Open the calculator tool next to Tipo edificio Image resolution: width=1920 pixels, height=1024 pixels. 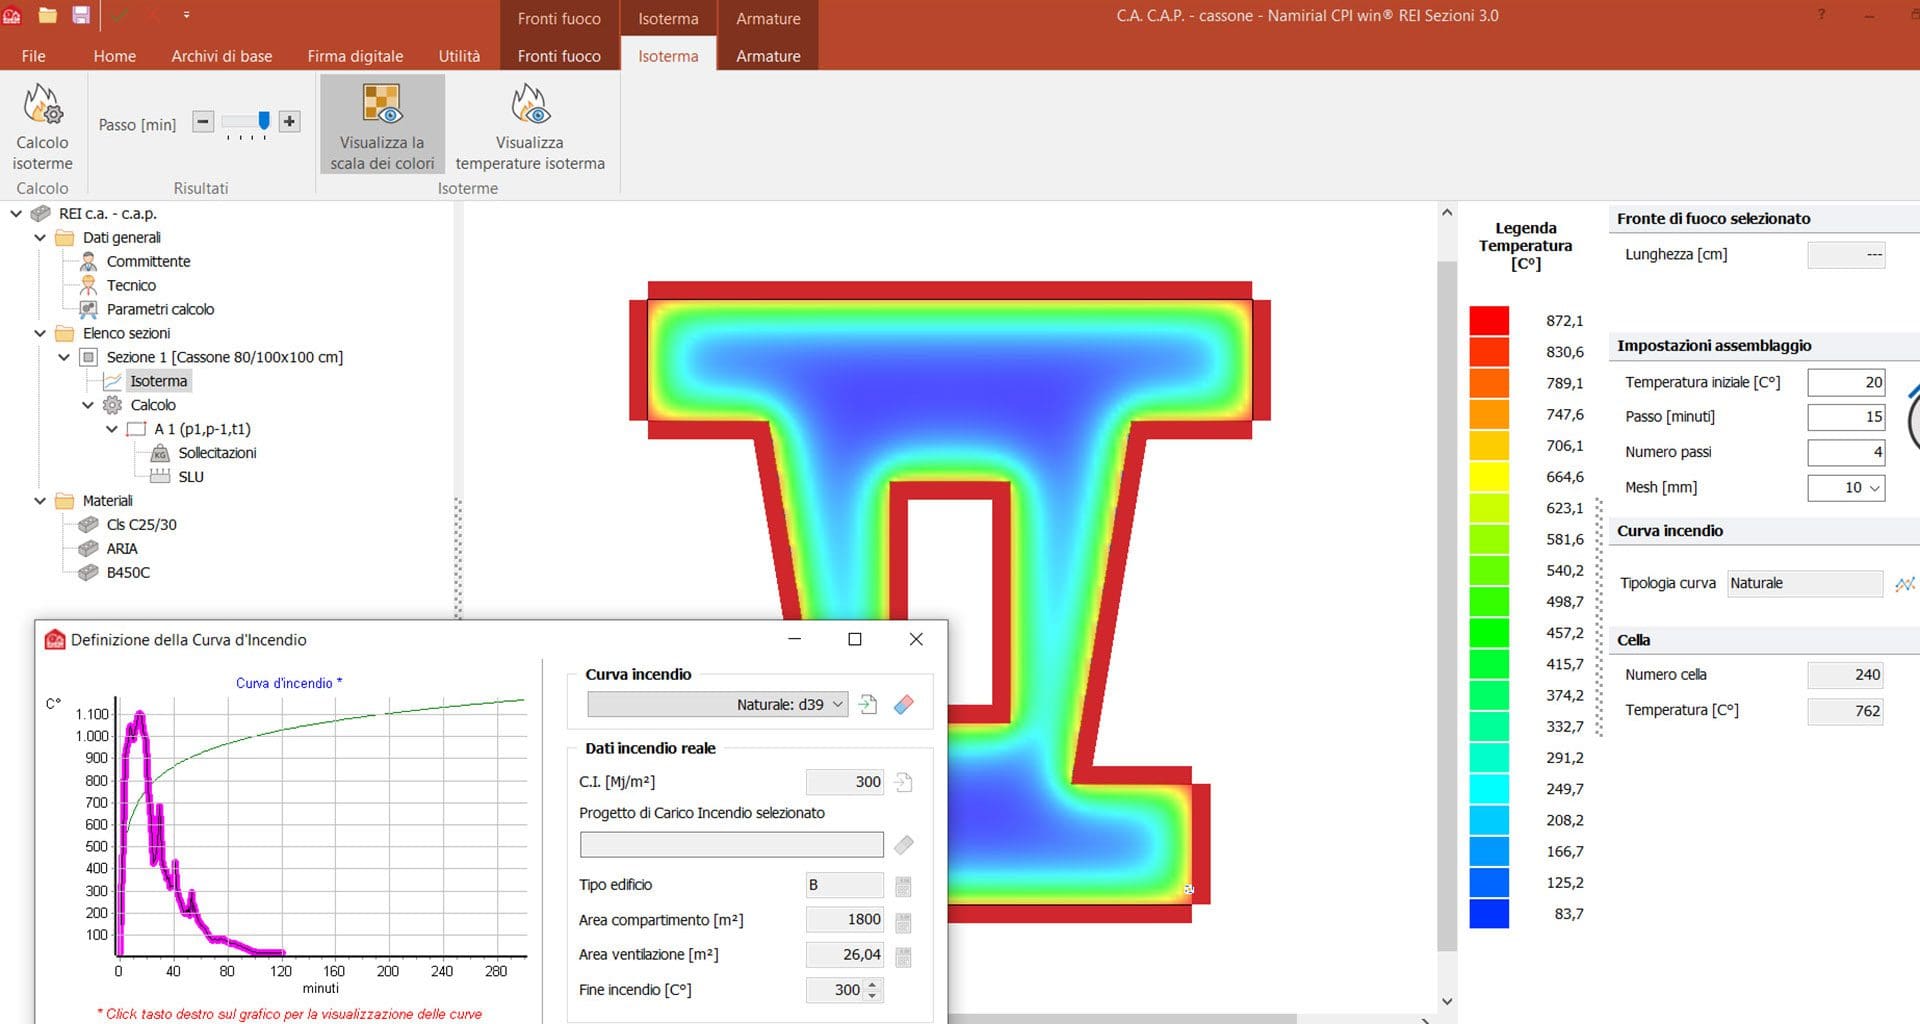pyautogui.click(x=904, y=885)
